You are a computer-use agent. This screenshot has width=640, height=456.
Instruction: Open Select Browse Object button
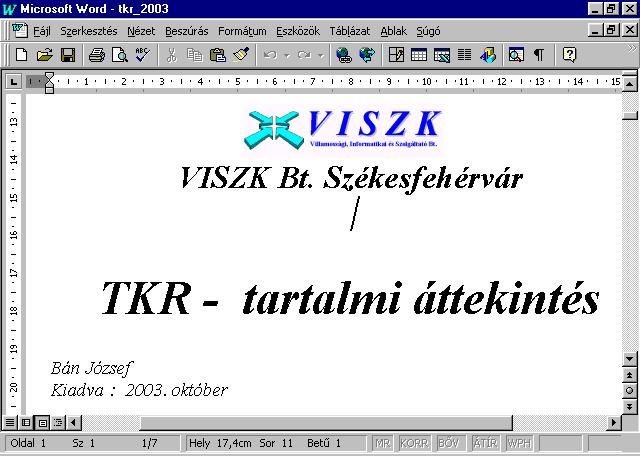(629, 391)
